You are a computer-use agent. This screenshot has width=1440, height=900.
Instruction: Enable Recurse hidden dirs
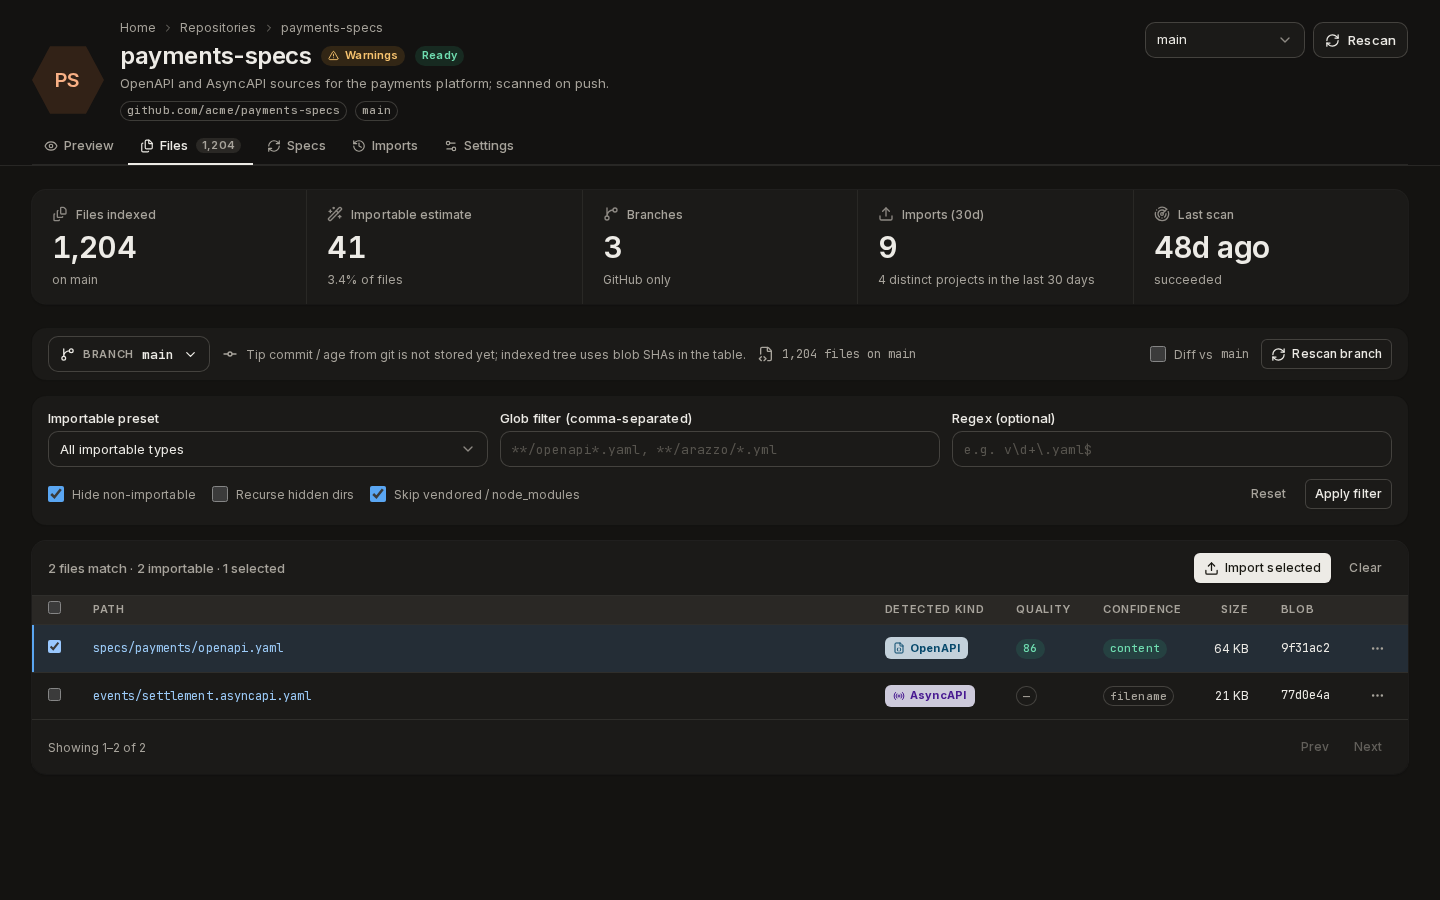(x=220, y=494)
